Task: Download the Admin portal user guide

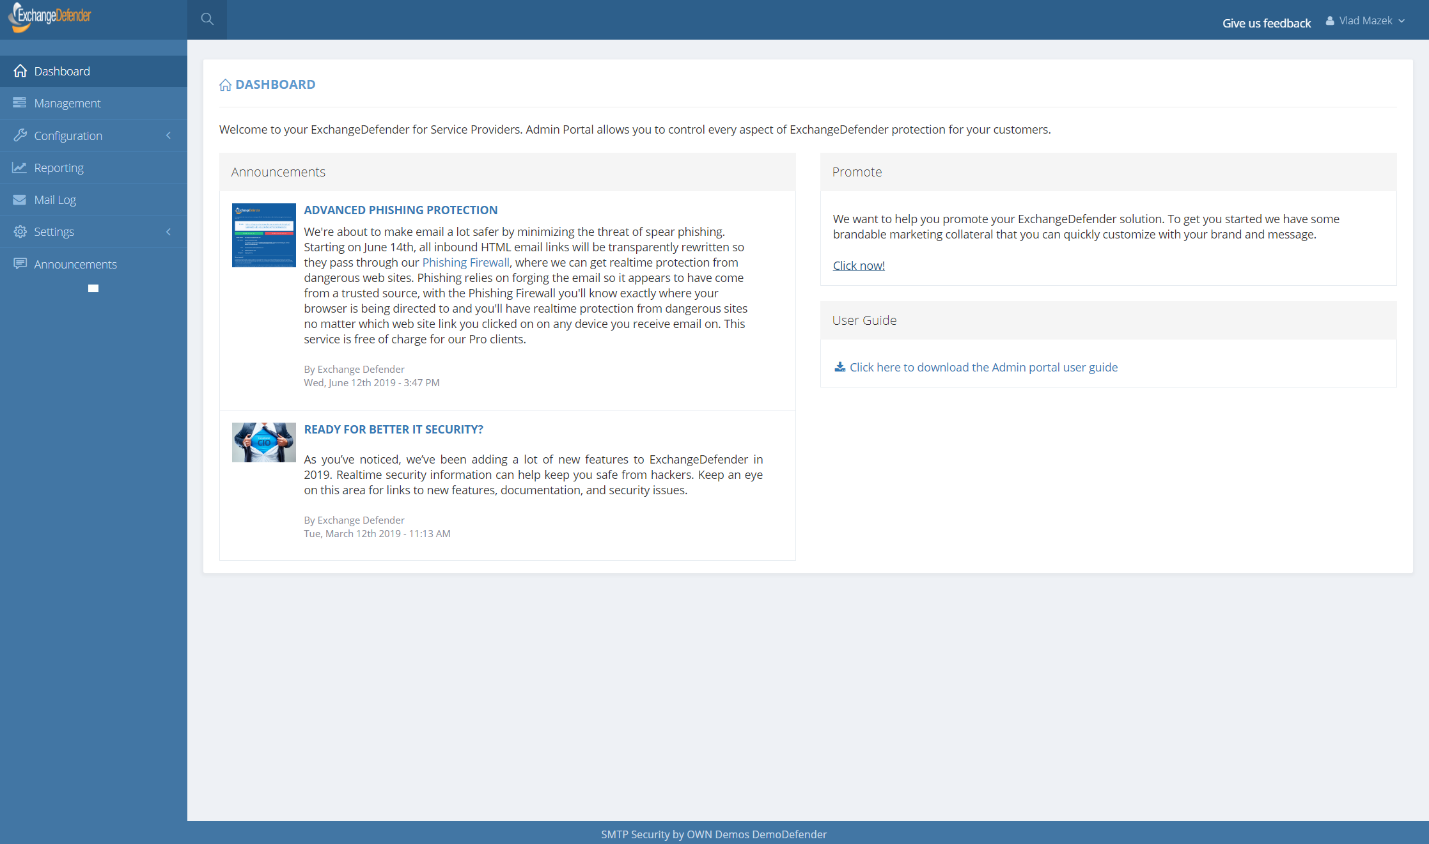Action: click(x=984, y=367)
